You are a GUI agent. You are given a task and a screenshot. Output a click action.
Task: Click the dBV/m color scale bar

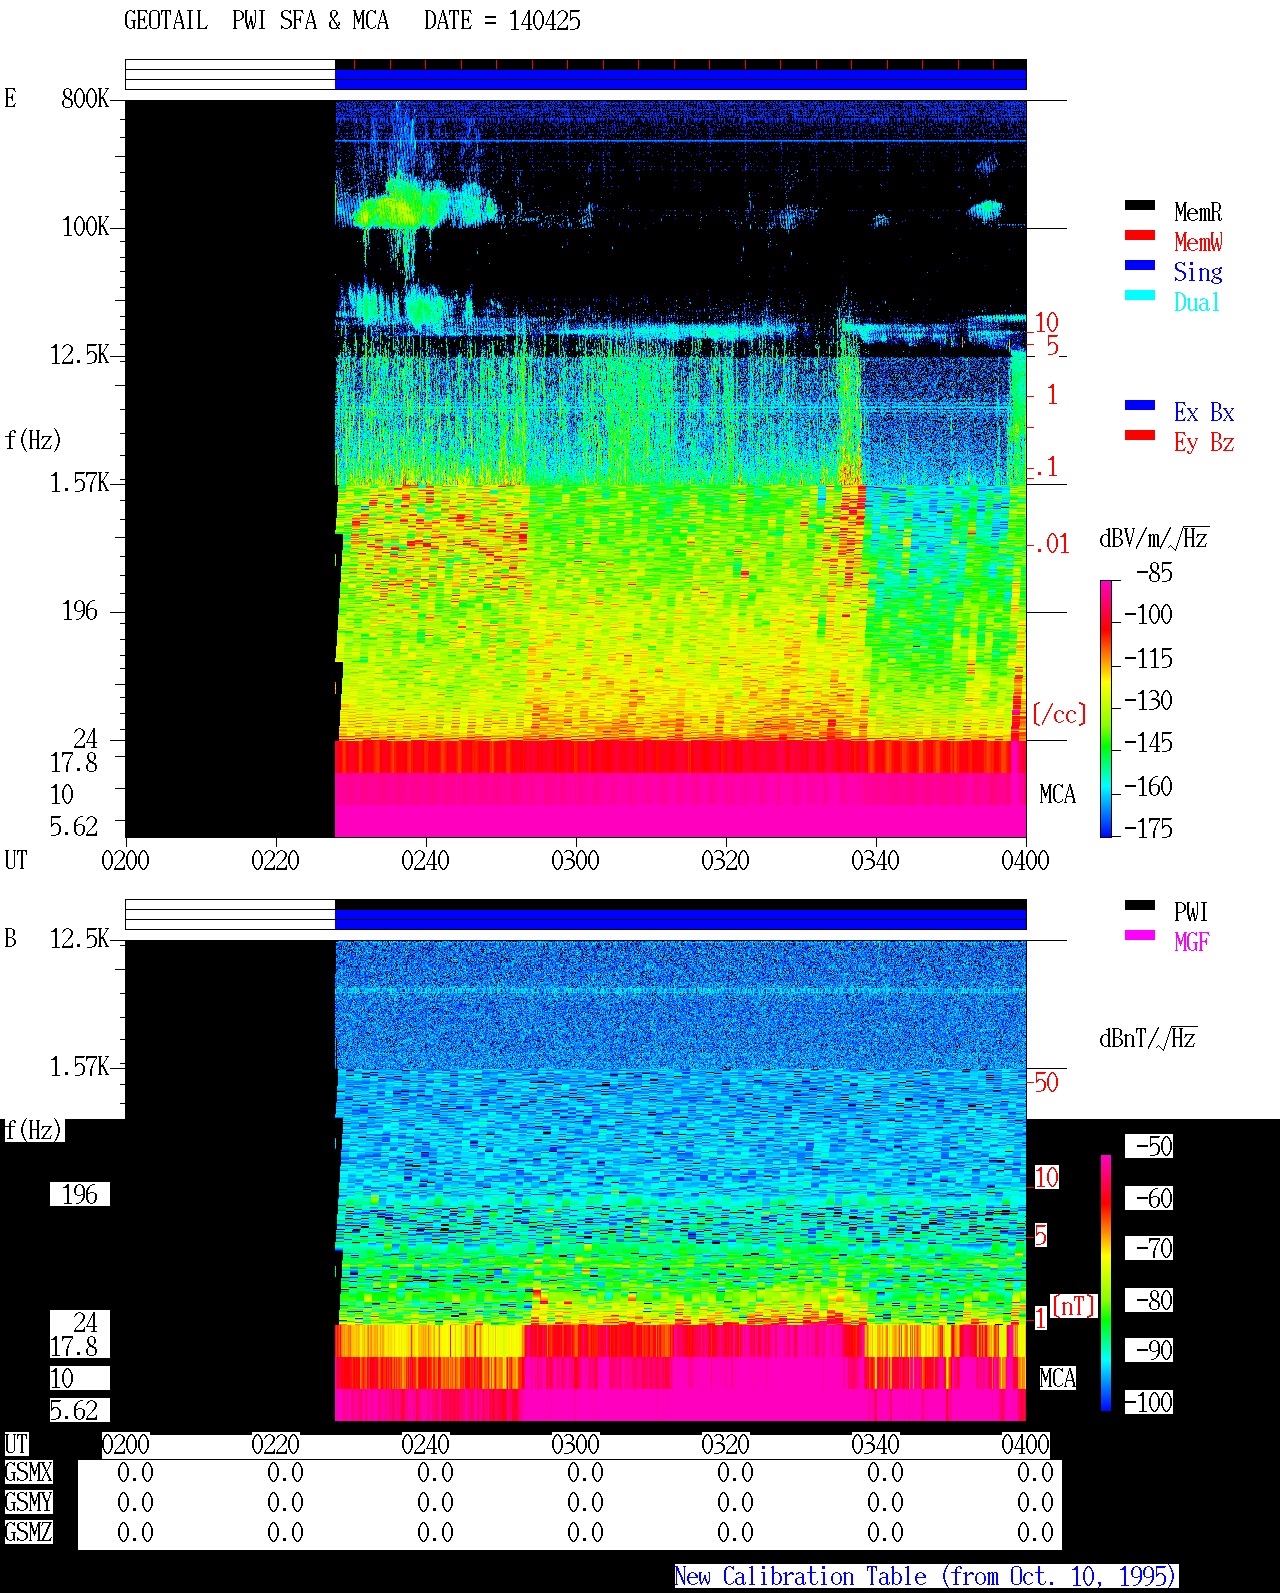pos(1106,708)
